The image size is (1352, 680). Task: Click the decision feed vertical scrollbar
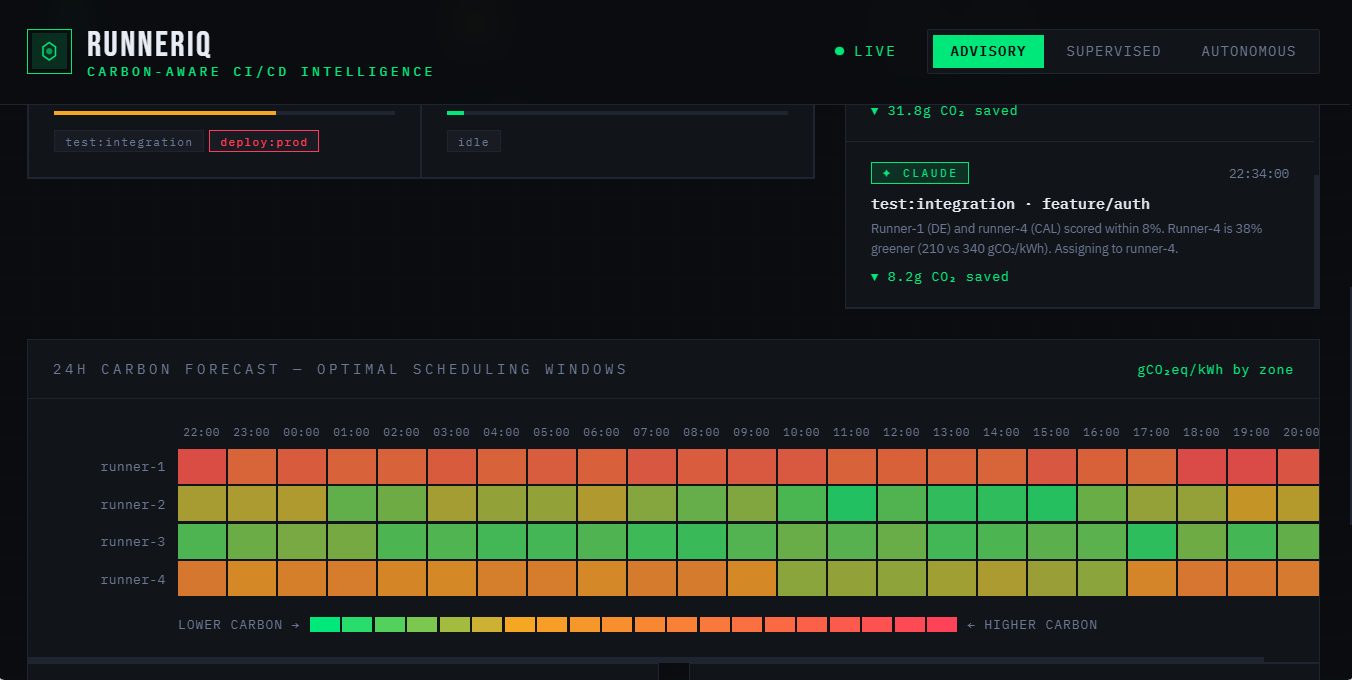pyautogui.click(x=1316, y=241)
